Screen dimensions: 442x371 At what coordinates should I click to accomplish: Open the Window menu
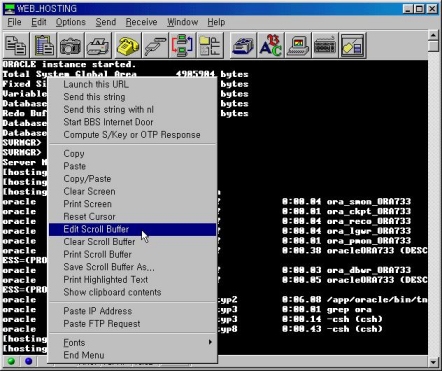click(183, 22)
